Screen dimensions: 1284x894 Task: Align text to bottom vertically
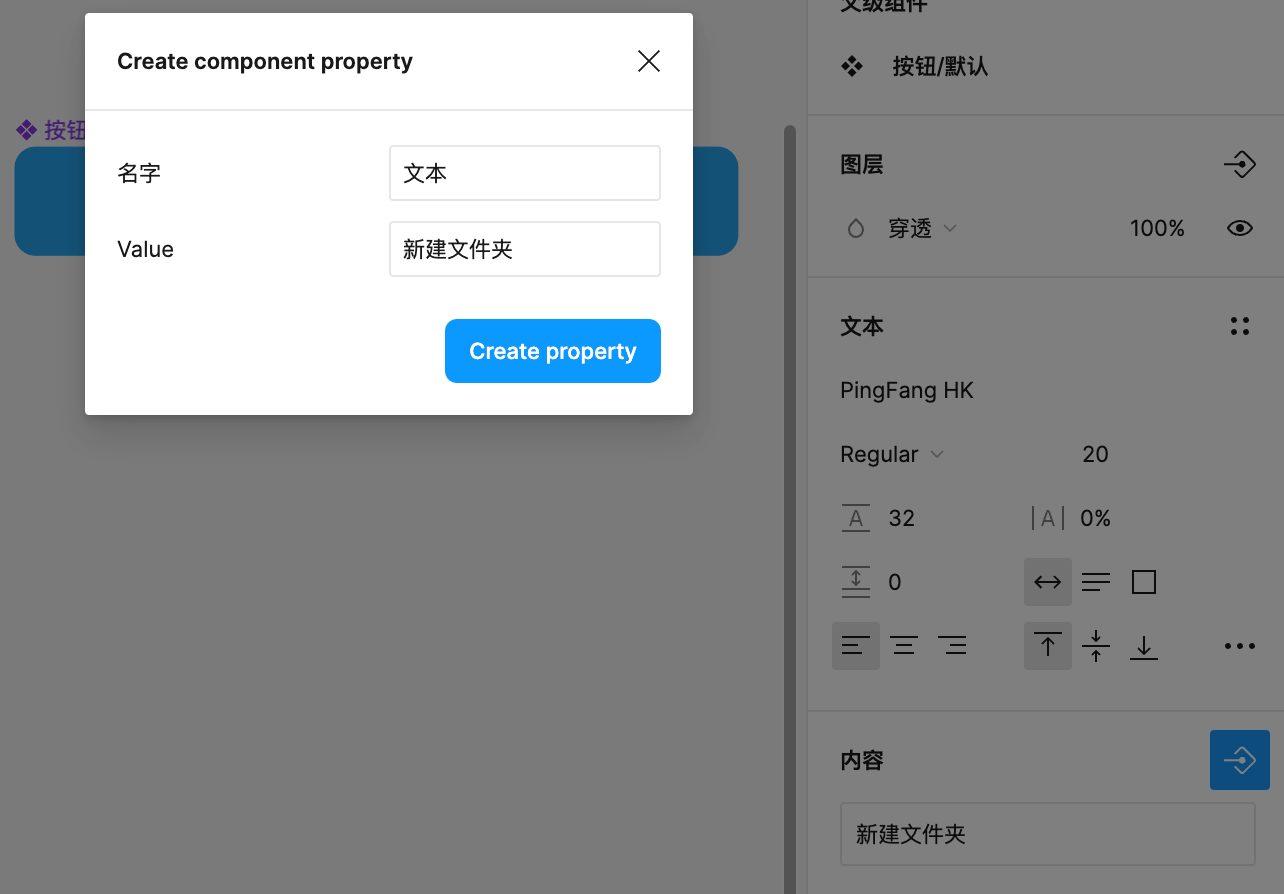pyautogui.click(x=1144, y=646)
